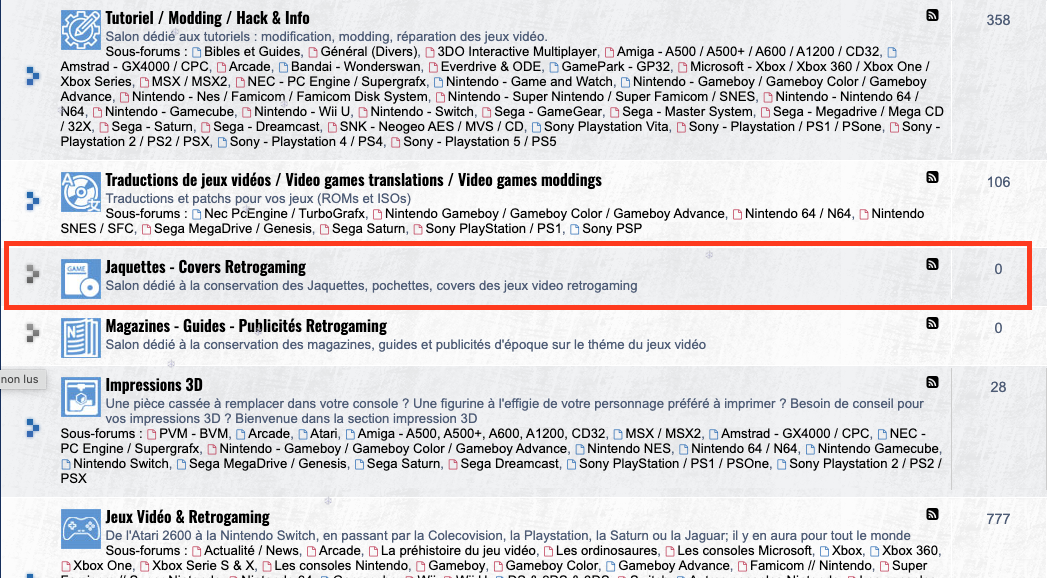This screenshot has height=578, width=1047.
Task: Click the subforum icon before Actualité / News
Action: pyautogui.click(x=196, y=551)
